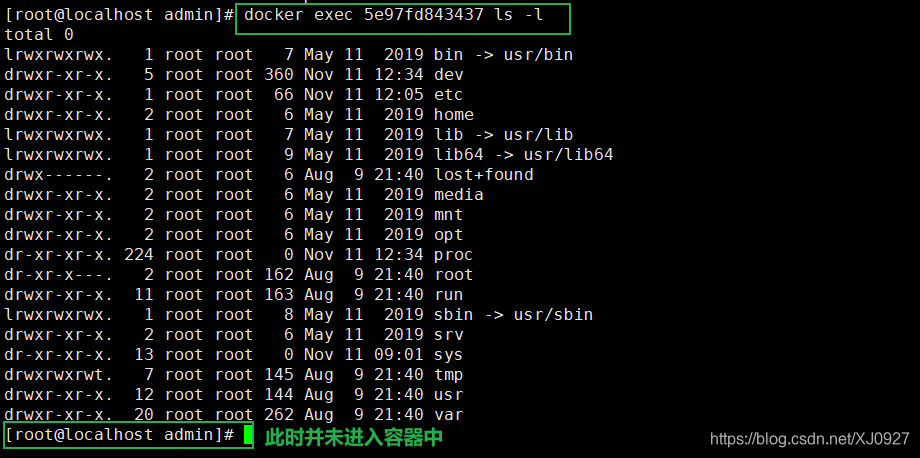Image resolution: width=920 pixels, height=458 pixels.
Task: Click link count '13' in sys row
Action: click(144, 355)
